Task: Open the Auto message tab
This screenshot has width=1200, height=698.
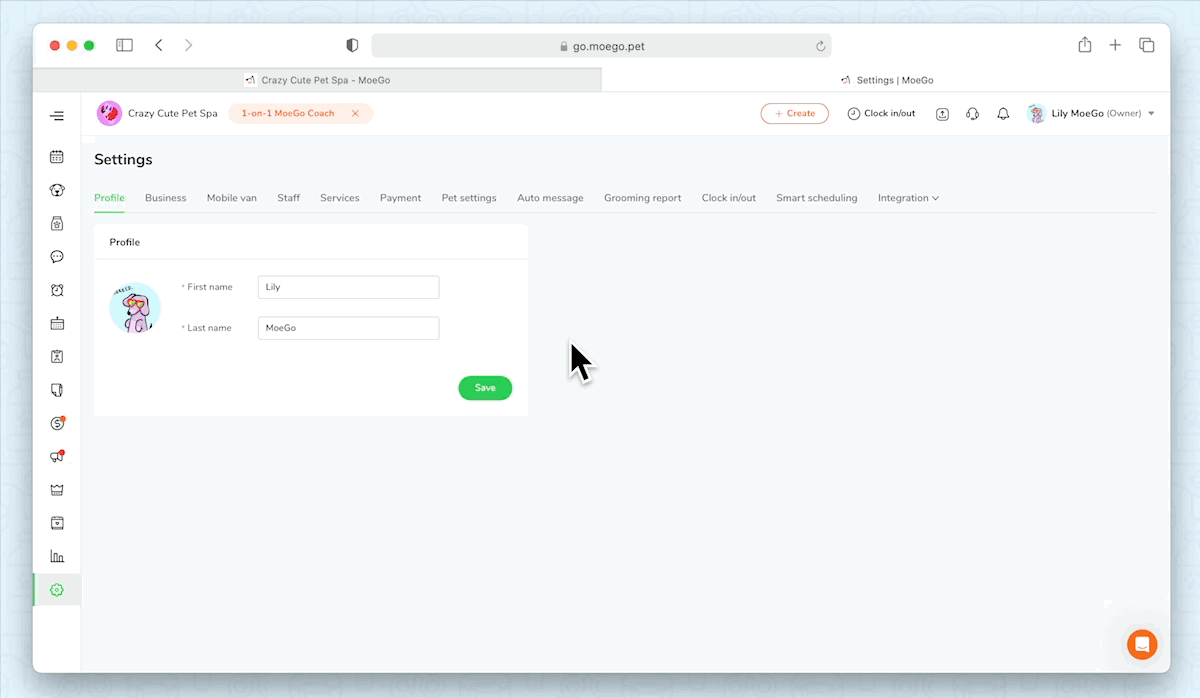Action: point(550,198)
